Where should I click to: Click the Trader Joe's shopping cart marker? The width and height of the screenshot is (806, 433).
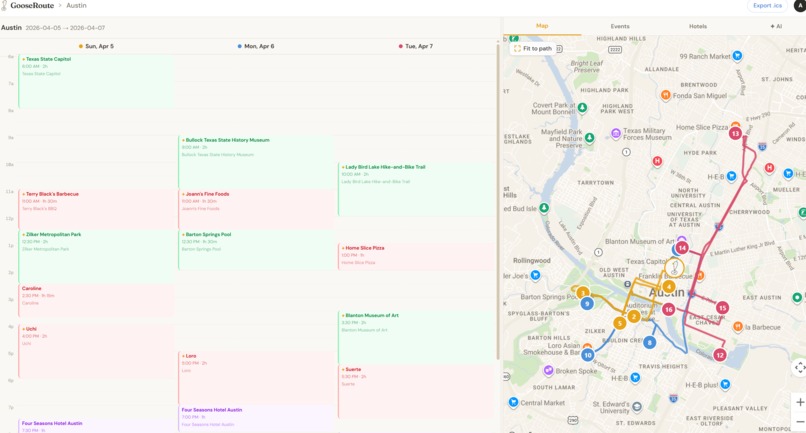click(x=535, y=276)
